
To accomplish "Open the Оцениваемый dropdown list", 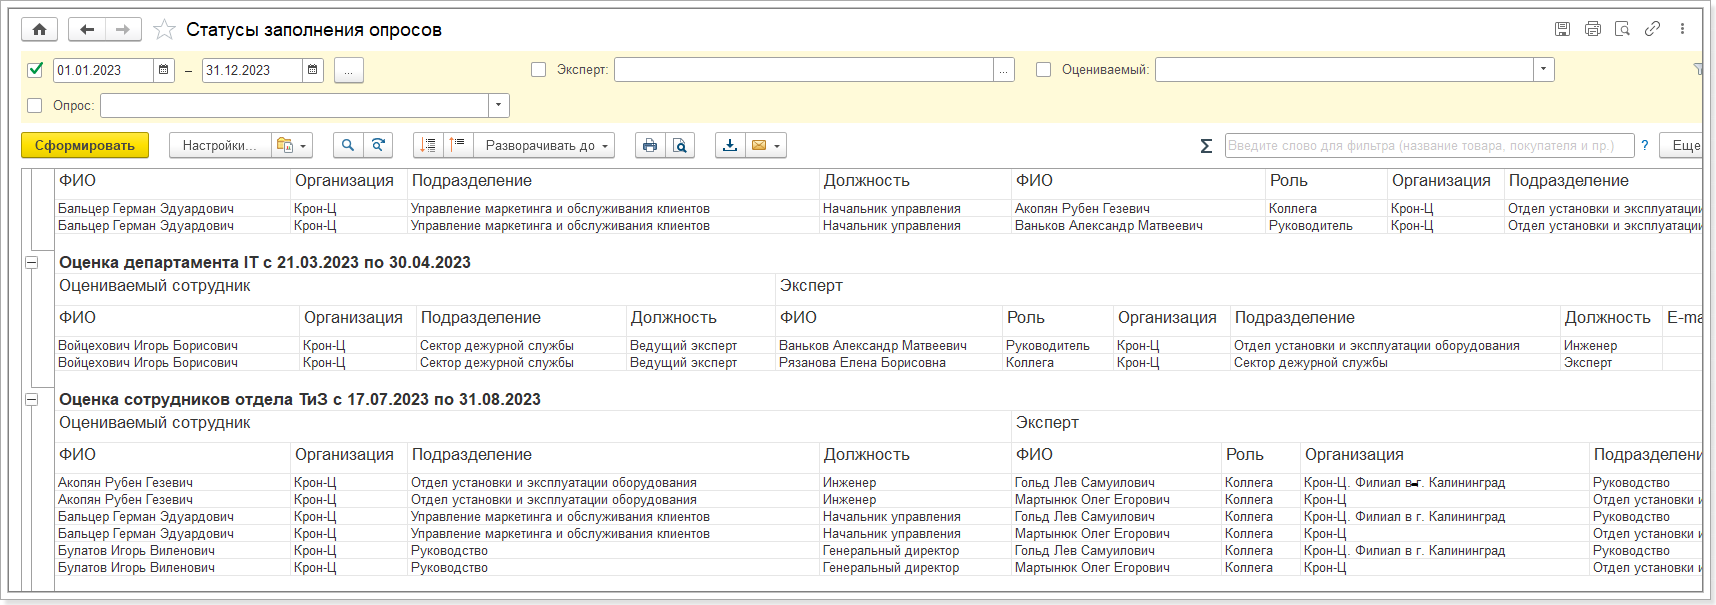I will [1544, 70].
